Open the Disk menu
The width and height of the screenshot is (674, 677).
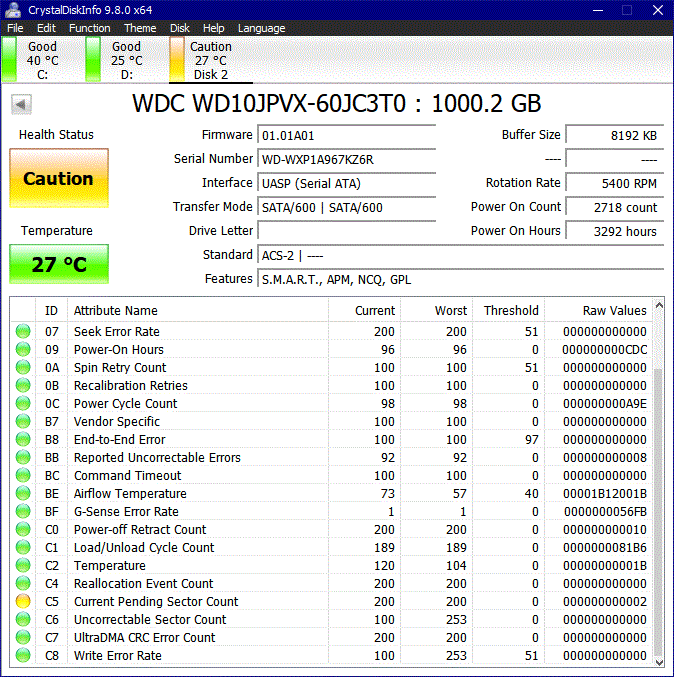180,28
